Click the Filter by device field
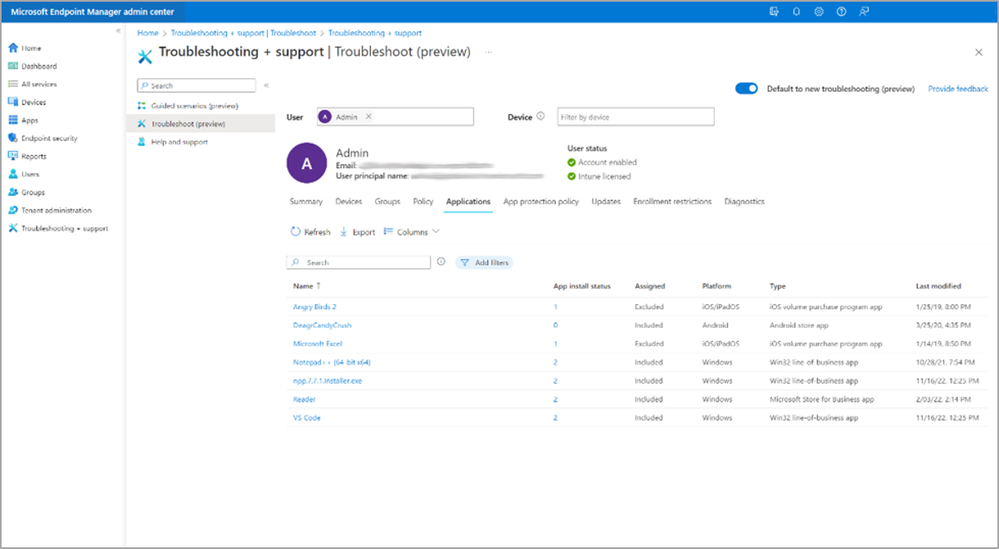The width and height of the screenshot is (999, 549). click(636, 117)
